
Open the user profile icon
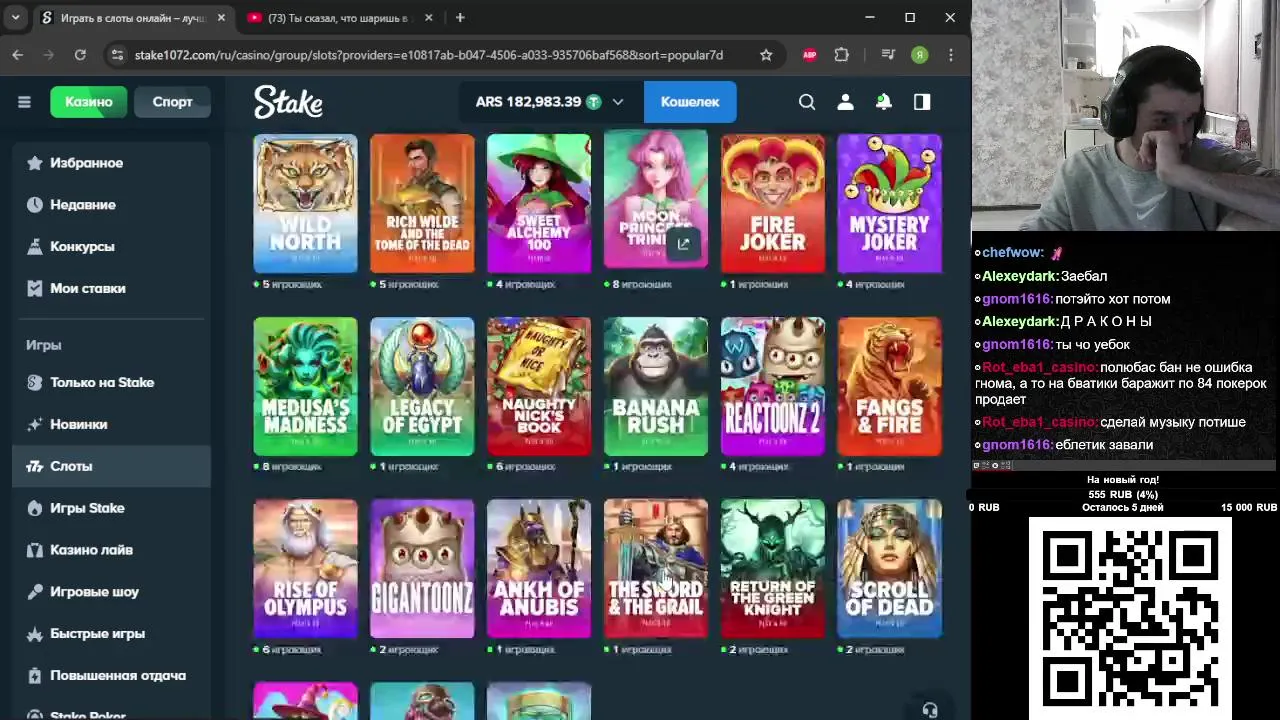pos(845,102)
